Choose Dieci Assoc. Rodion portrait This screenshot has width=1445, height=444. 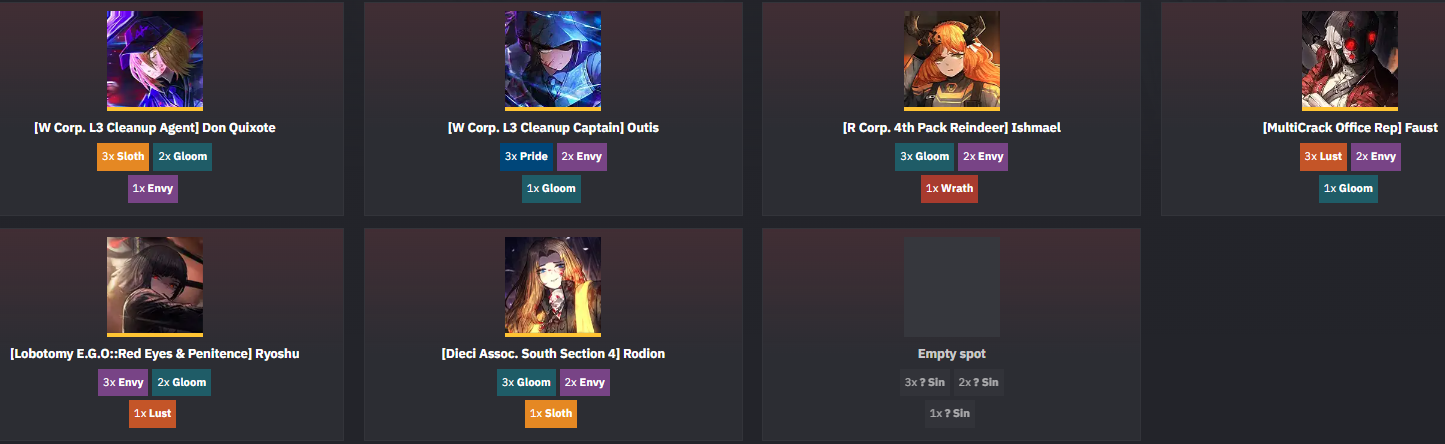(553, 286)
